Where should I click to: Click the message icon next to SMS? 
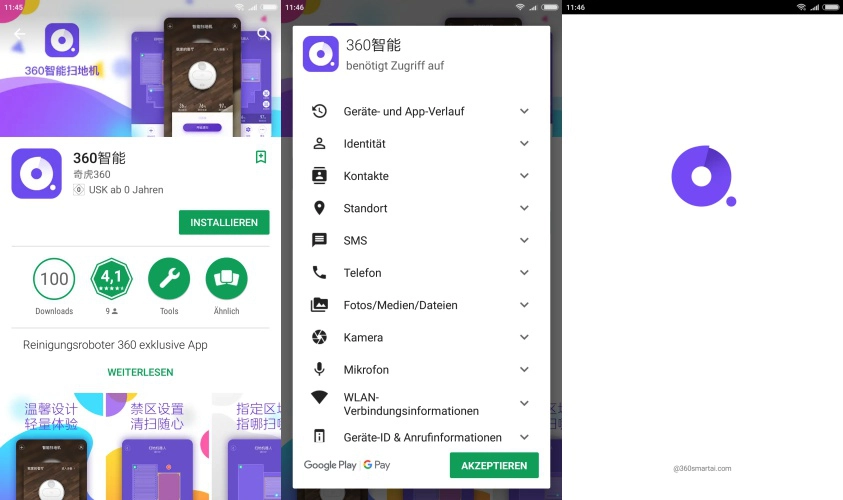tap(319, 240)
